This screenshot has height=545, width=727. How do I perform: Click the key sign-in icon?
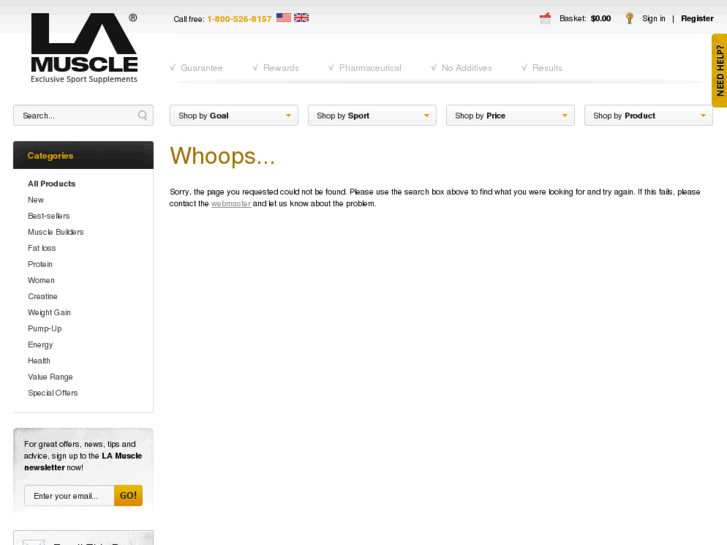629,18
